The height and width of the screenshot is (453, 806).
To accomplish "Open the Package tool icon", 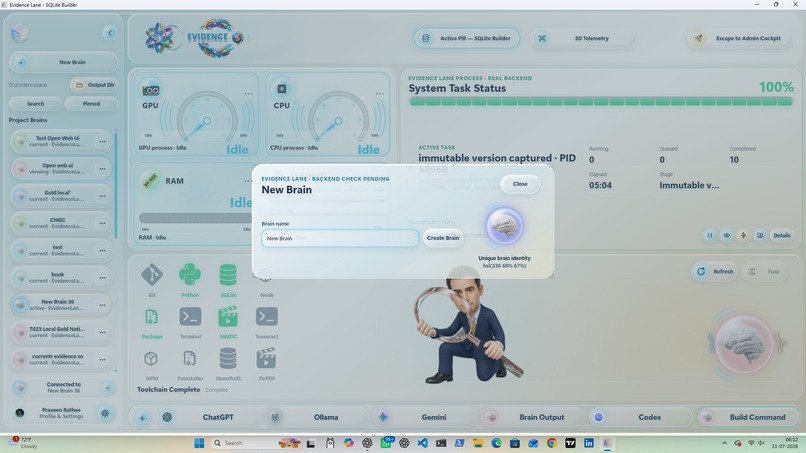I will click(152, 317).
